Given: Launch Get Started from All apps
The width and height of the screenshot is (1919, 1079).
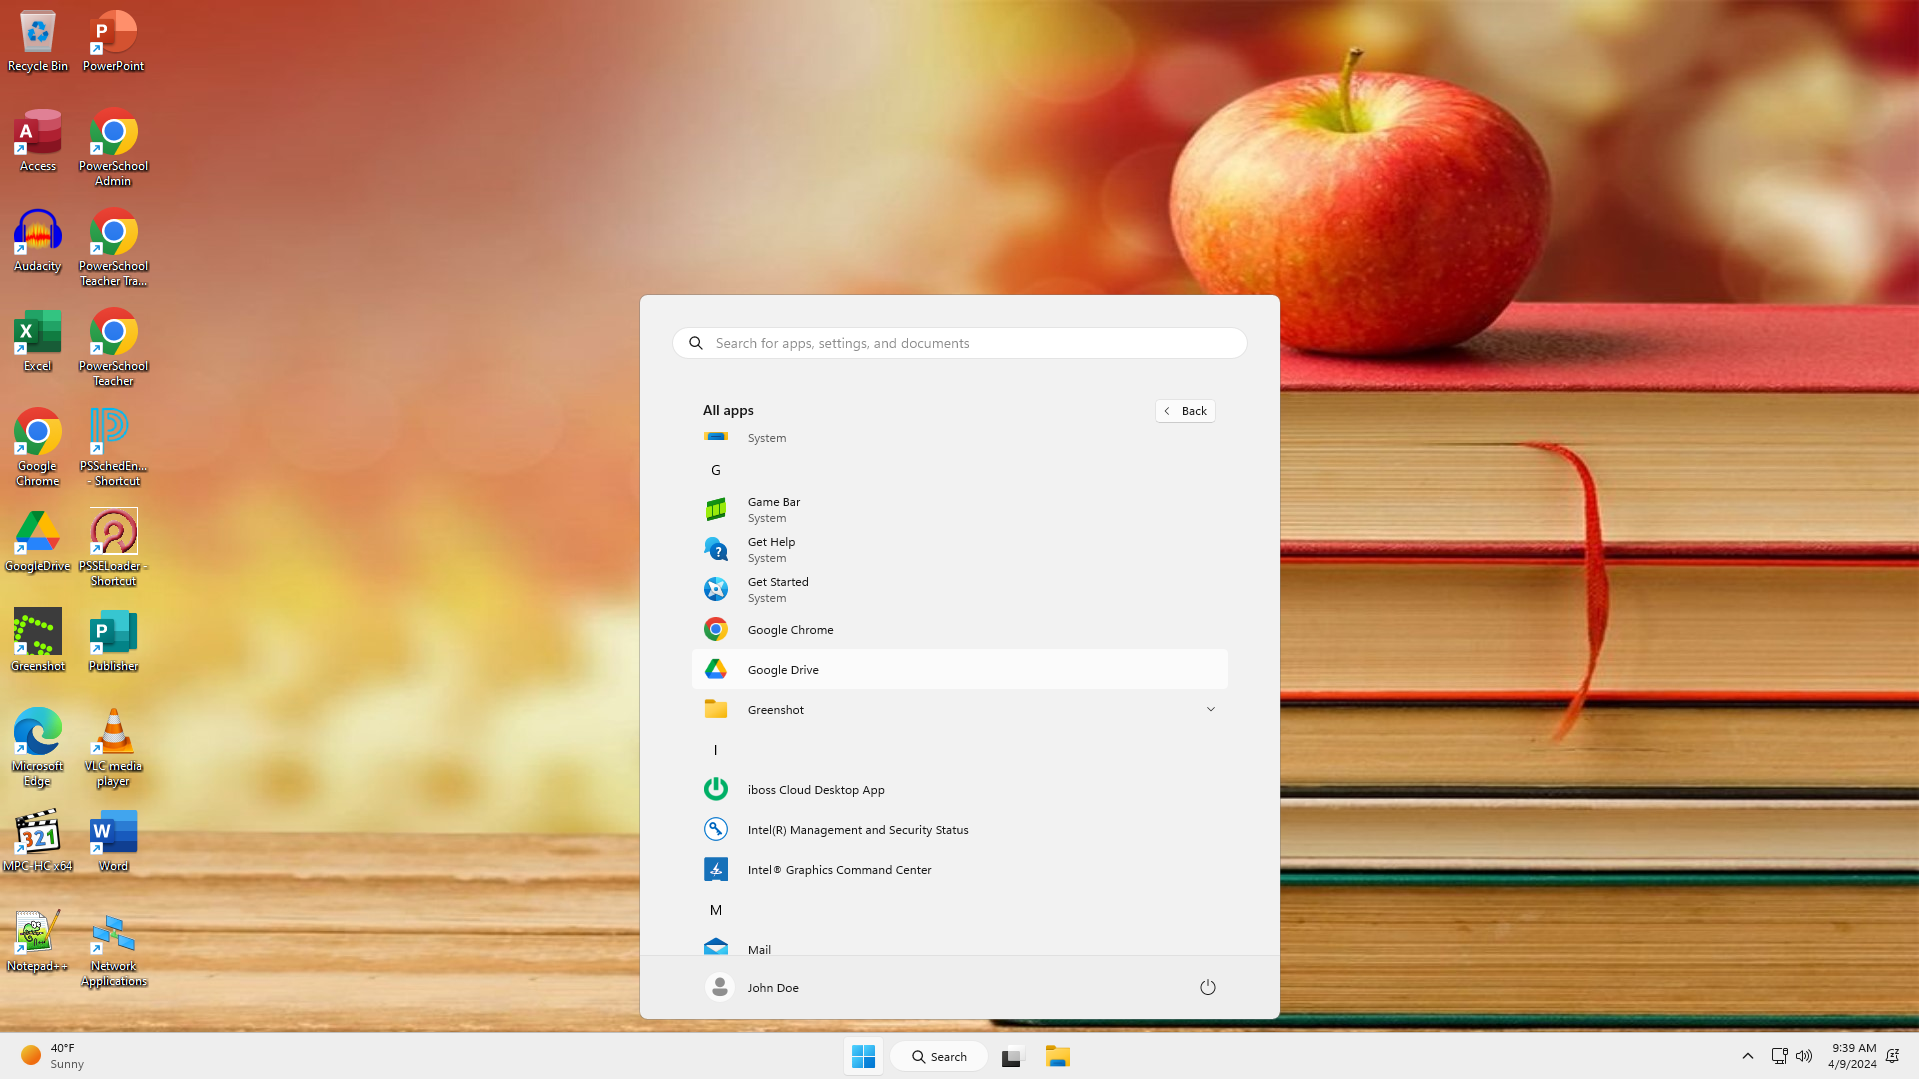Looking at the screenshot, I should (x=959, y=589).
